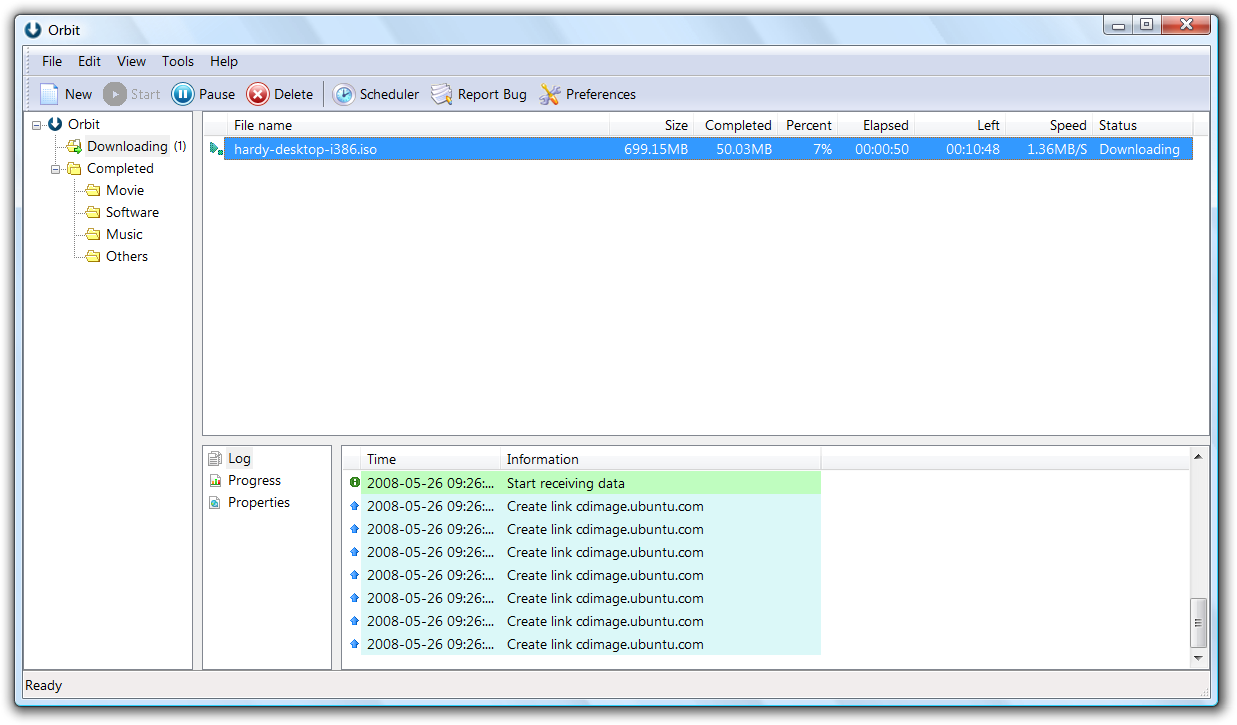Image resolution: width=1237 pixels, height=725 pixels.
Task: Sort by Status column header
Action: click(x=1142, y=125)
